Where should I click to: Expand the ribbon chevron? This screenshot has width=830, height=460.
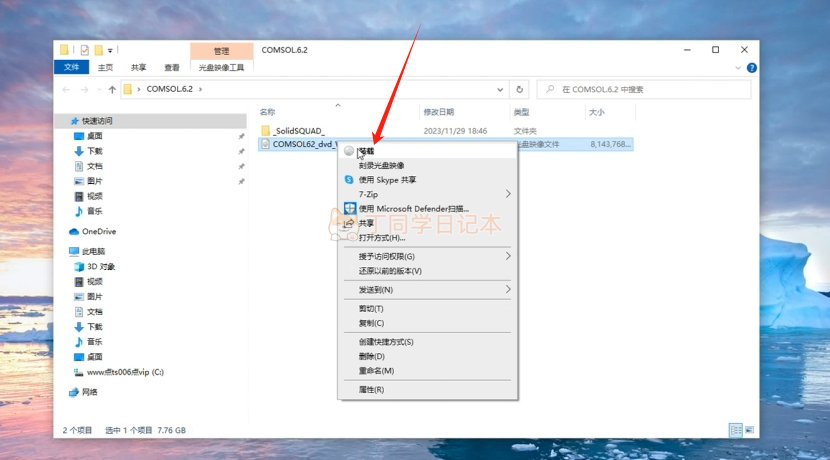tap(738, 68)
